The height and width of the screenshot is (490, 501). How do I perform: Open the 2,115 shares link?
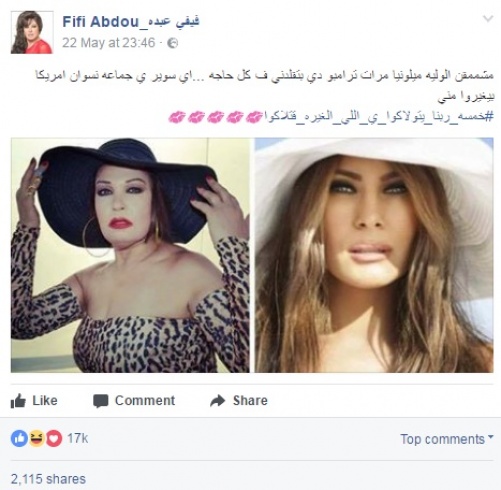(48, 479)
